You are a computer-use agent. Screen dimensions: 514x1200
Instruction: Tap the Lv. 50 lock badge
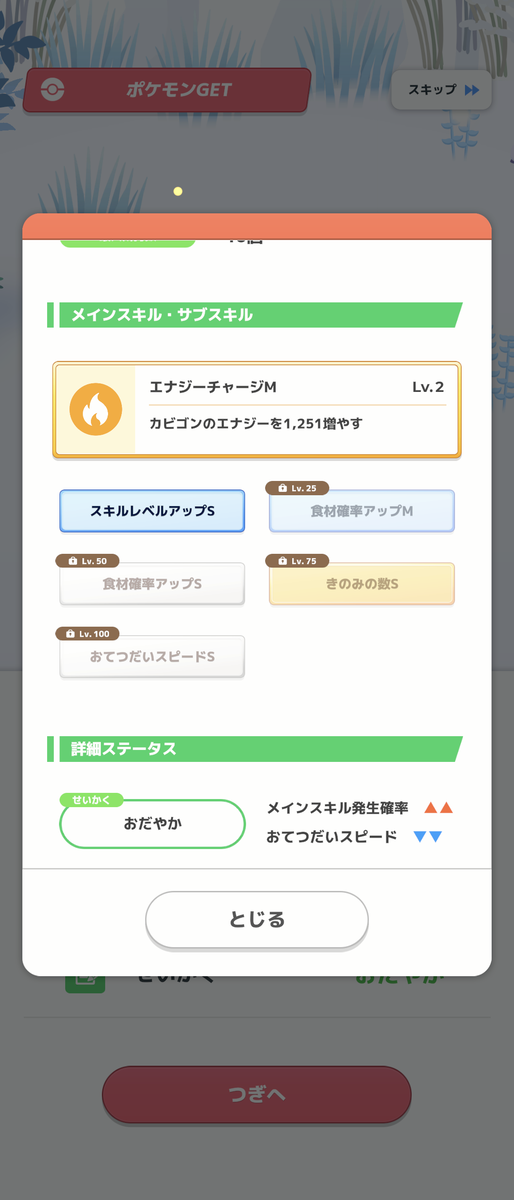(x=87, y=561)
